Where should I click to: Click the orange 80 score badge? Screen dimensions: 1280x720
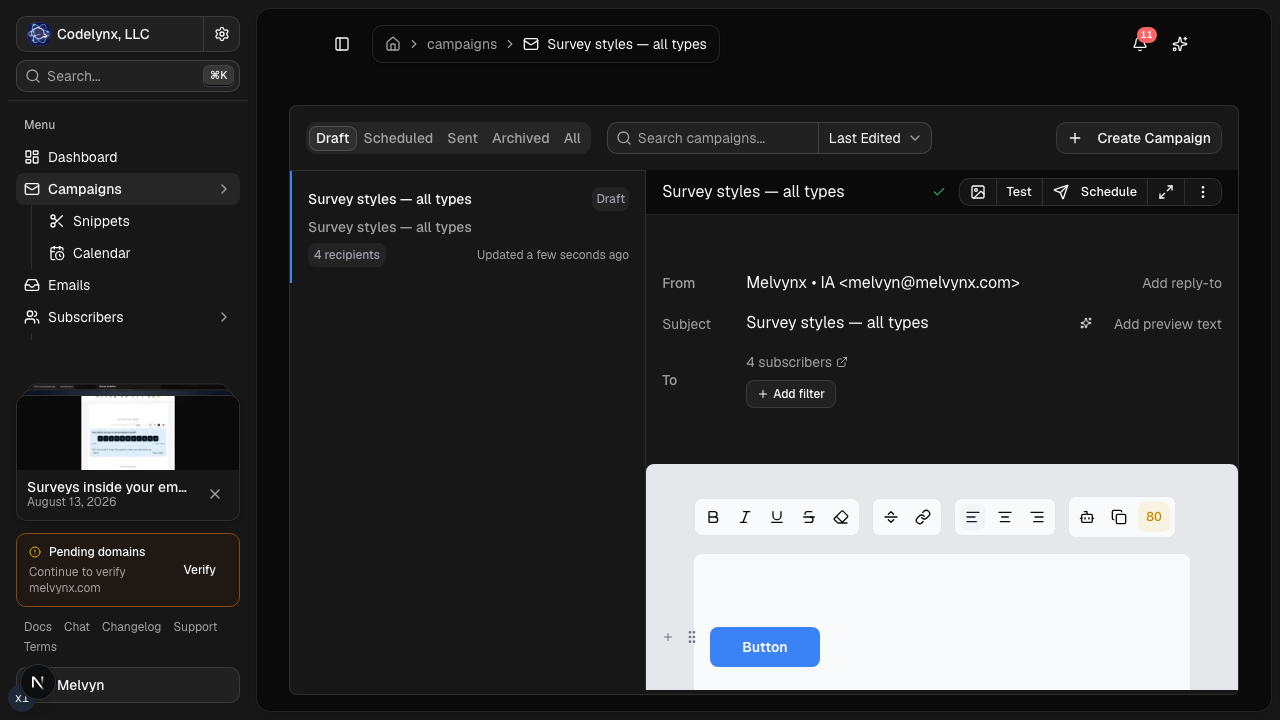1154,517
